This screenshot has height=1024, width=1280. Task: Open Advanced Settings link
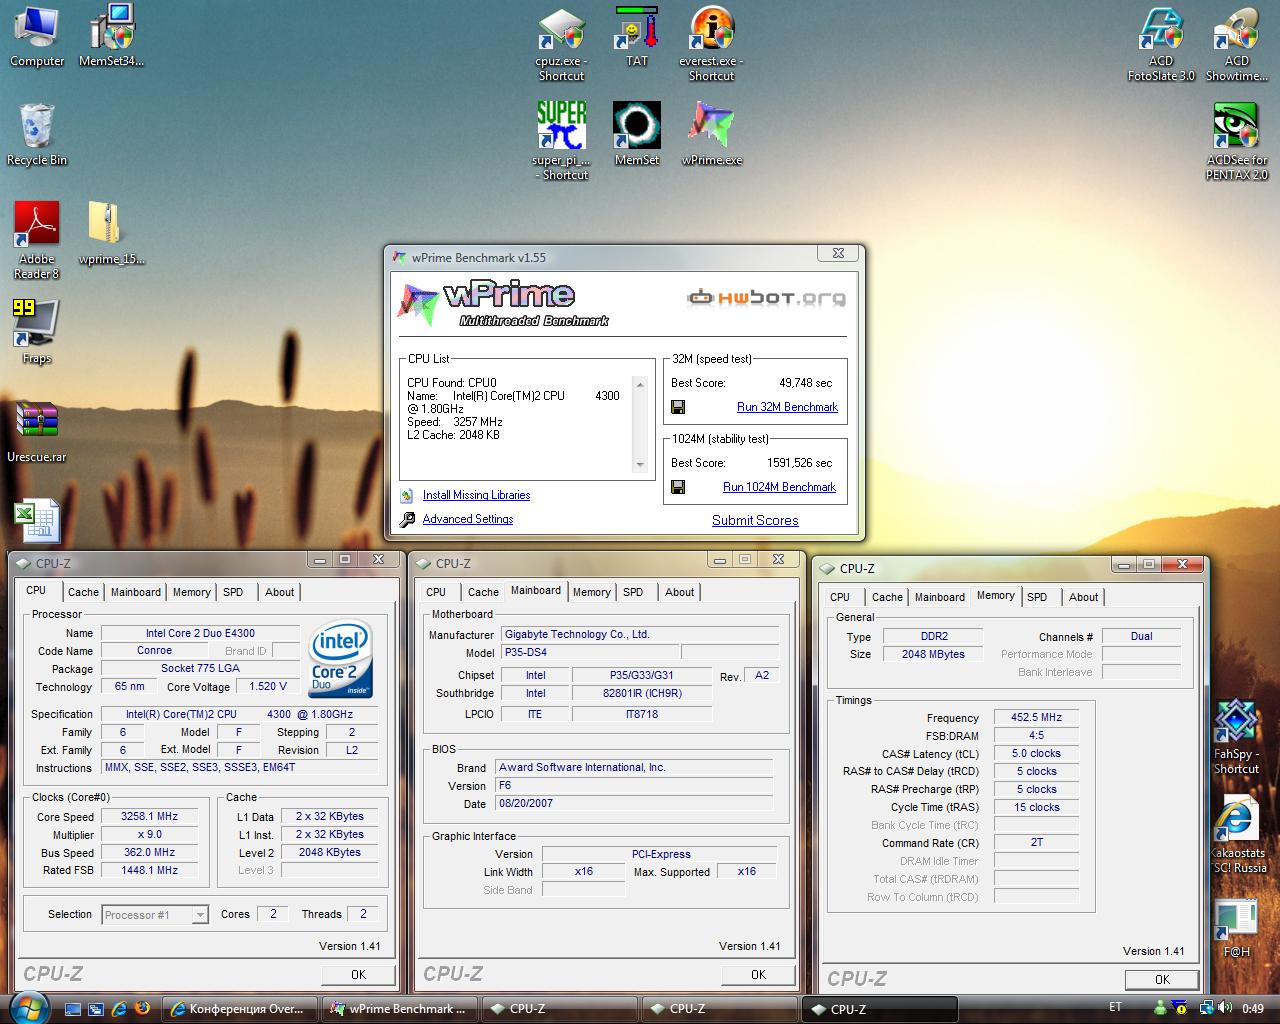point(468,519)
